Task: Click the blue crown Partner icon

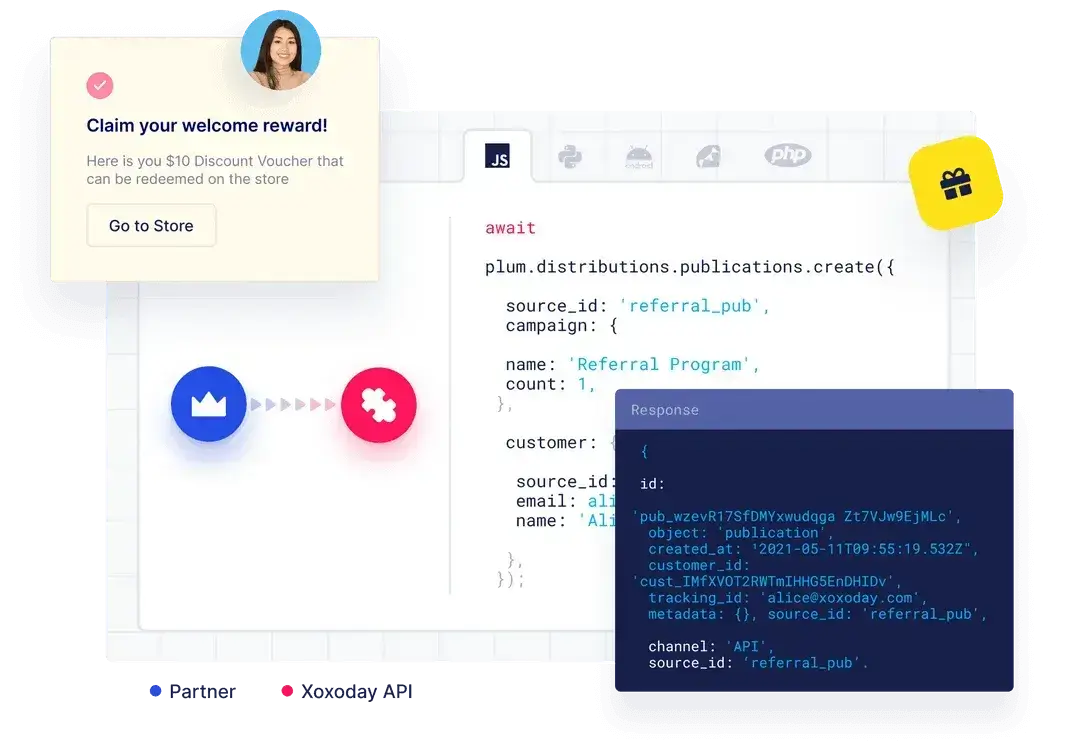Action: click(x=209, y=404)
